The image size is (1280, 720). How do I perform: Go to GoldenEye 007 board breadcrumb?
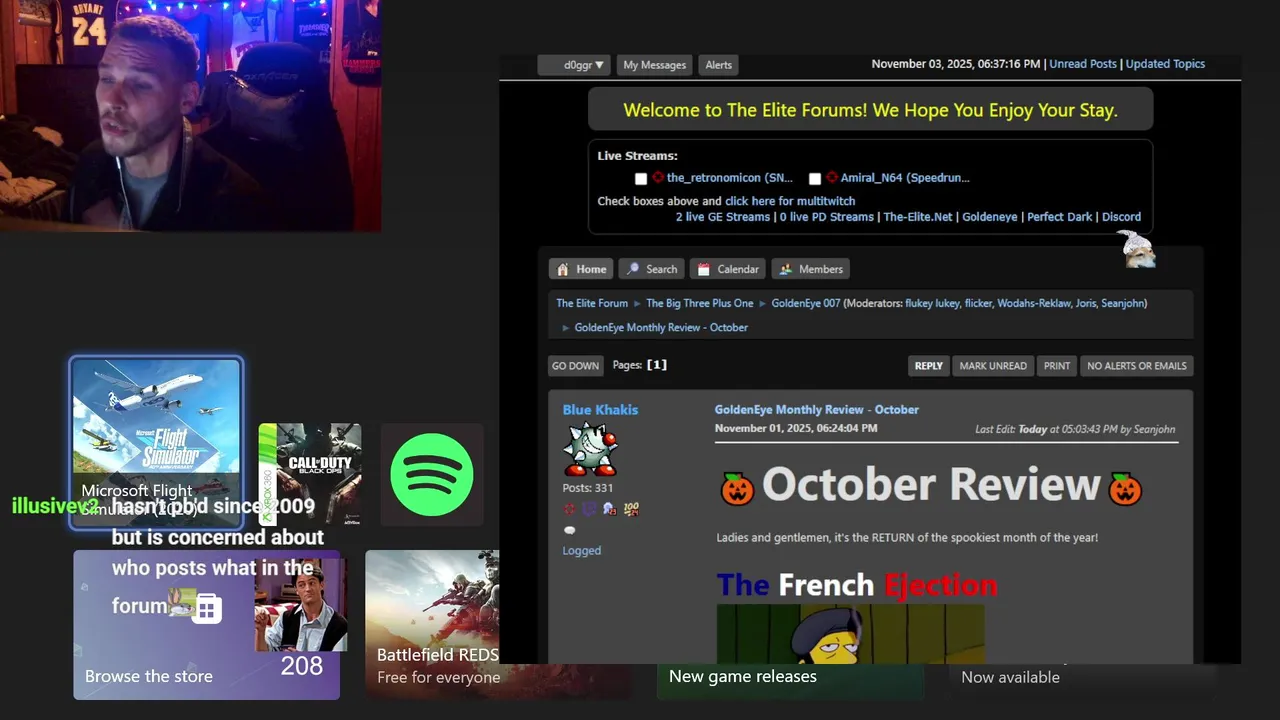pyautogui.click(x=806, y=303)
